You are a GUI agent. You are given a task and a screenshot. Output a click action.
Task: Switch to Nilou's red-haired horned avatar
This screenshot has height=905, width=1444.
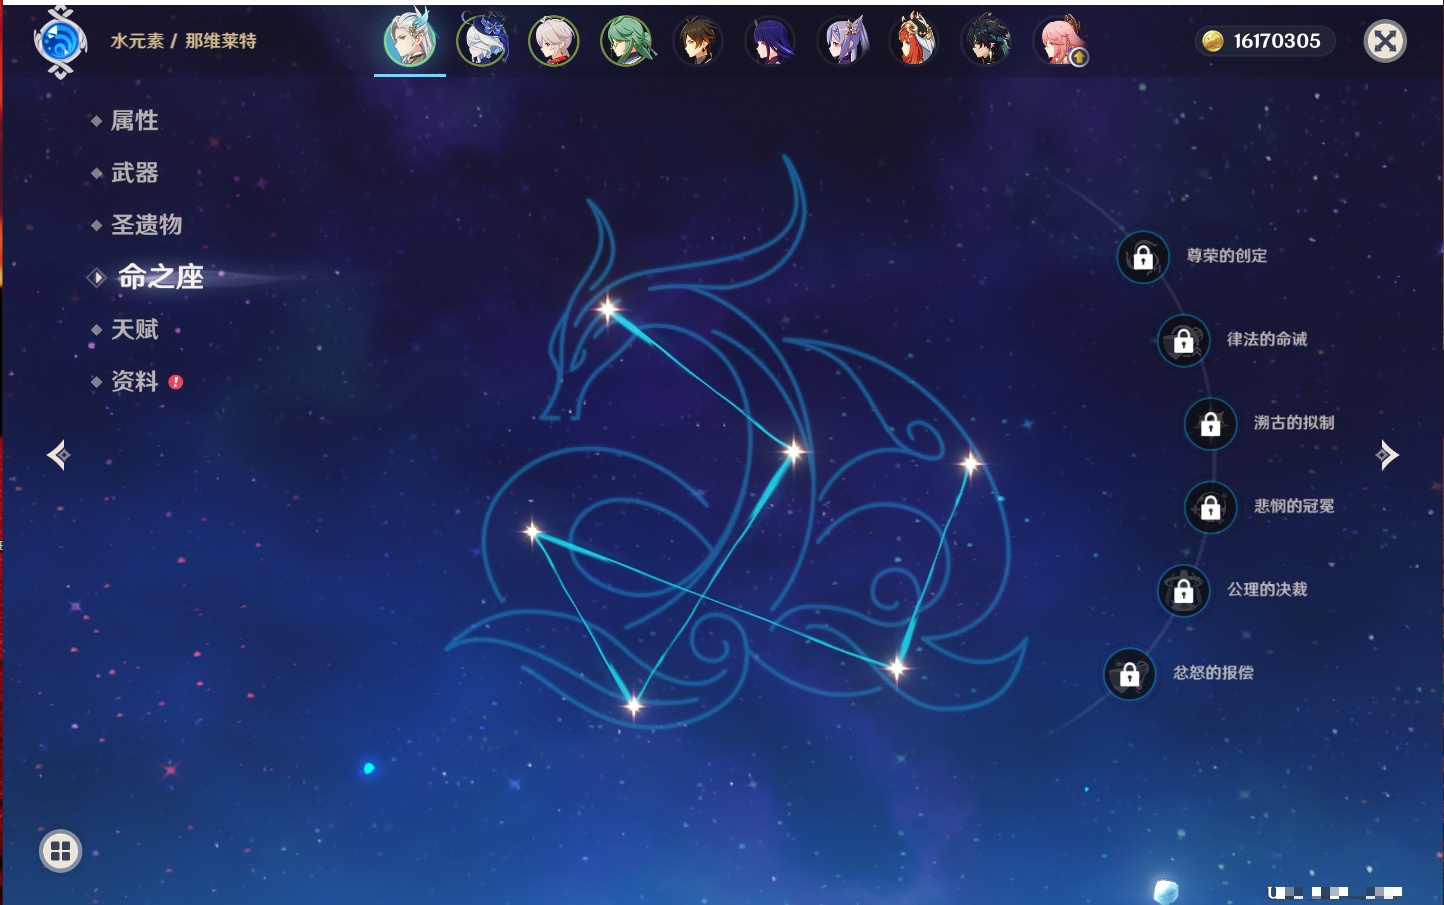(914, 41)
